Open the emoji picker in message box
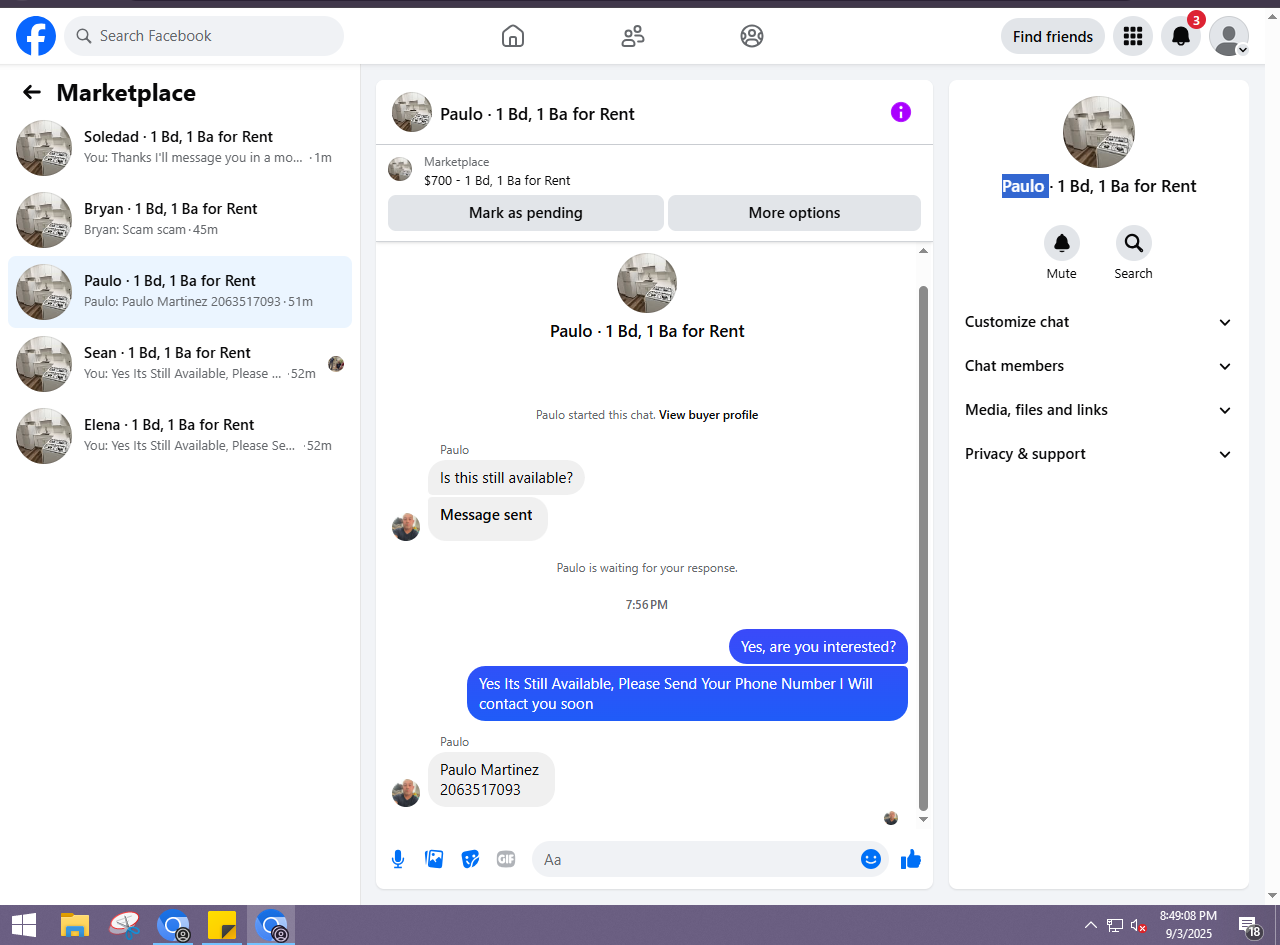 871,859
